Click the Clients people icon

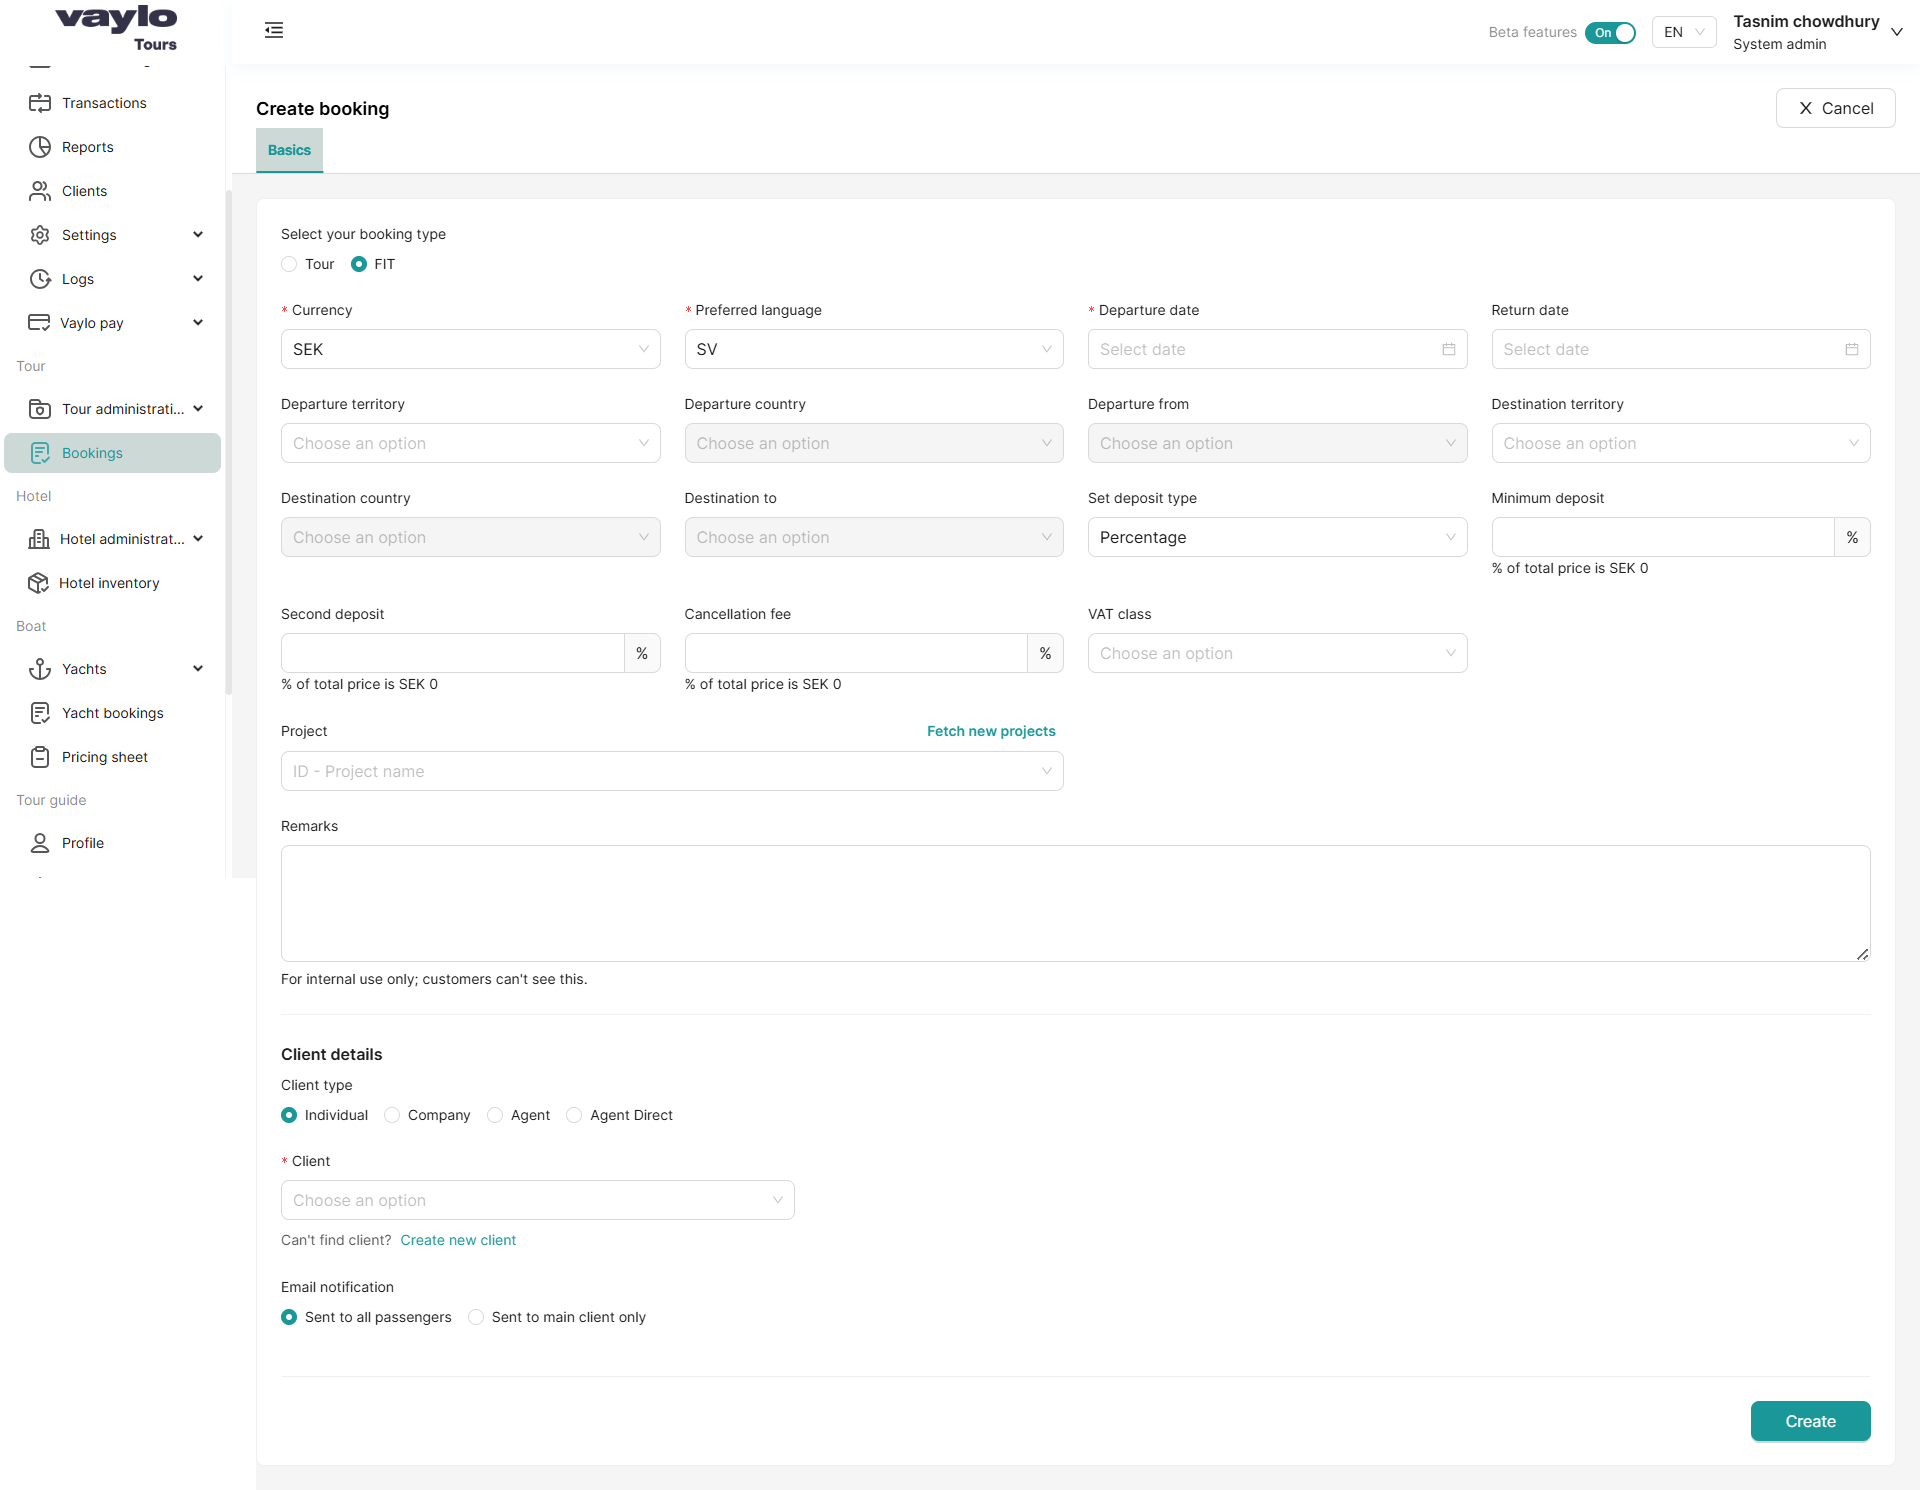pyautogui.click(x=40, y=191)
